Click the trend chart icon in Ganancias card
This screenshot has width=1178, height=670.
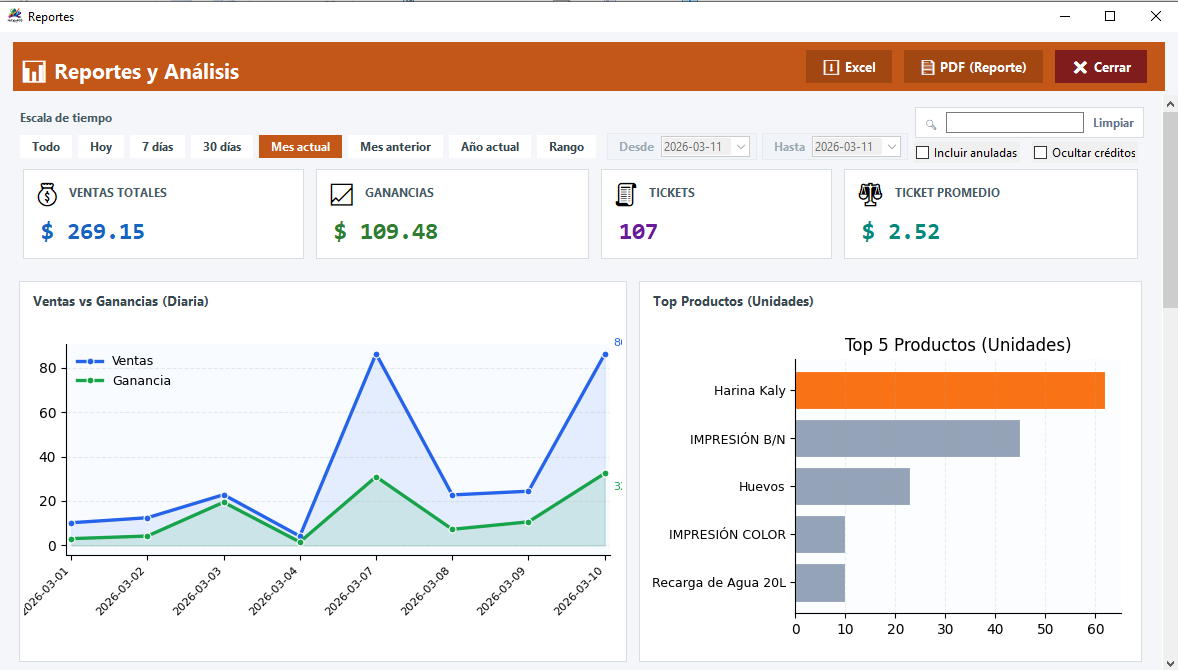(x=342, y=194)
